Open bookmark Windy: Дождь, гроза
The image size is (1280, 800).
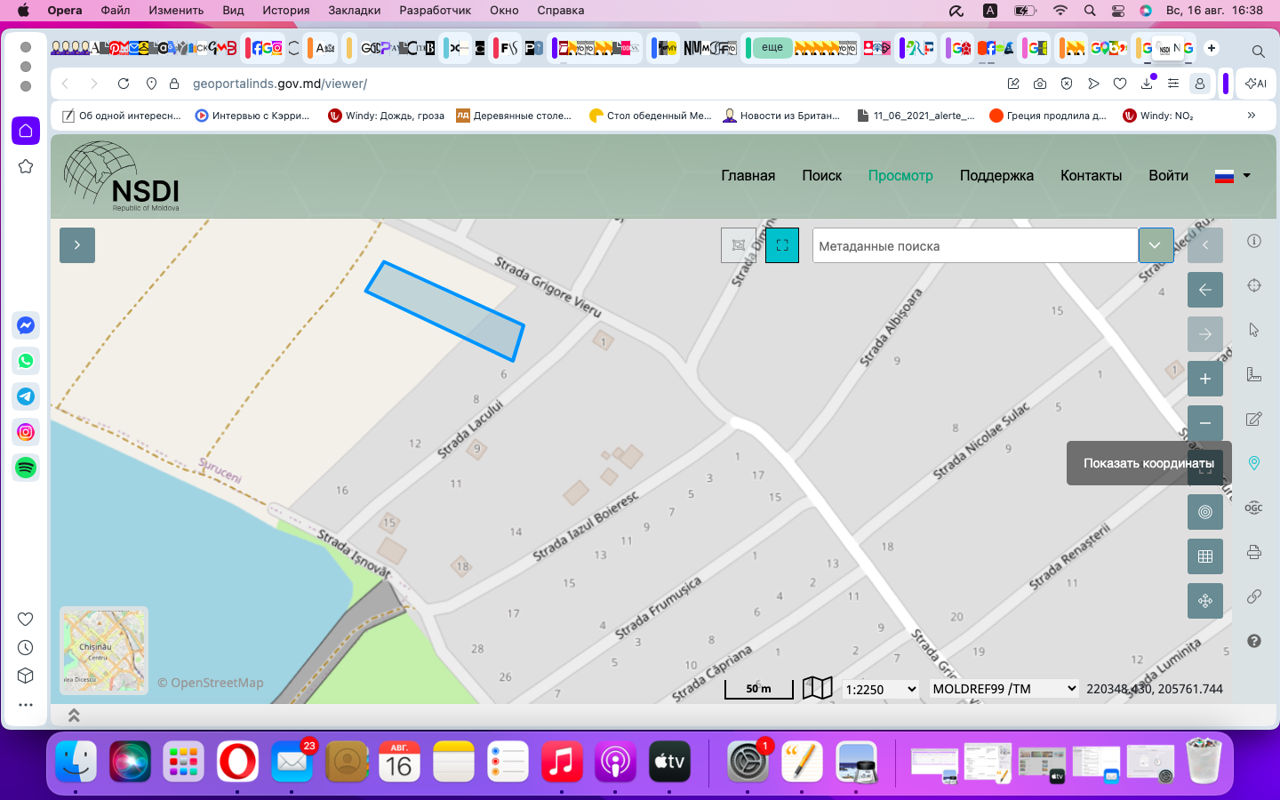(386, 115)
